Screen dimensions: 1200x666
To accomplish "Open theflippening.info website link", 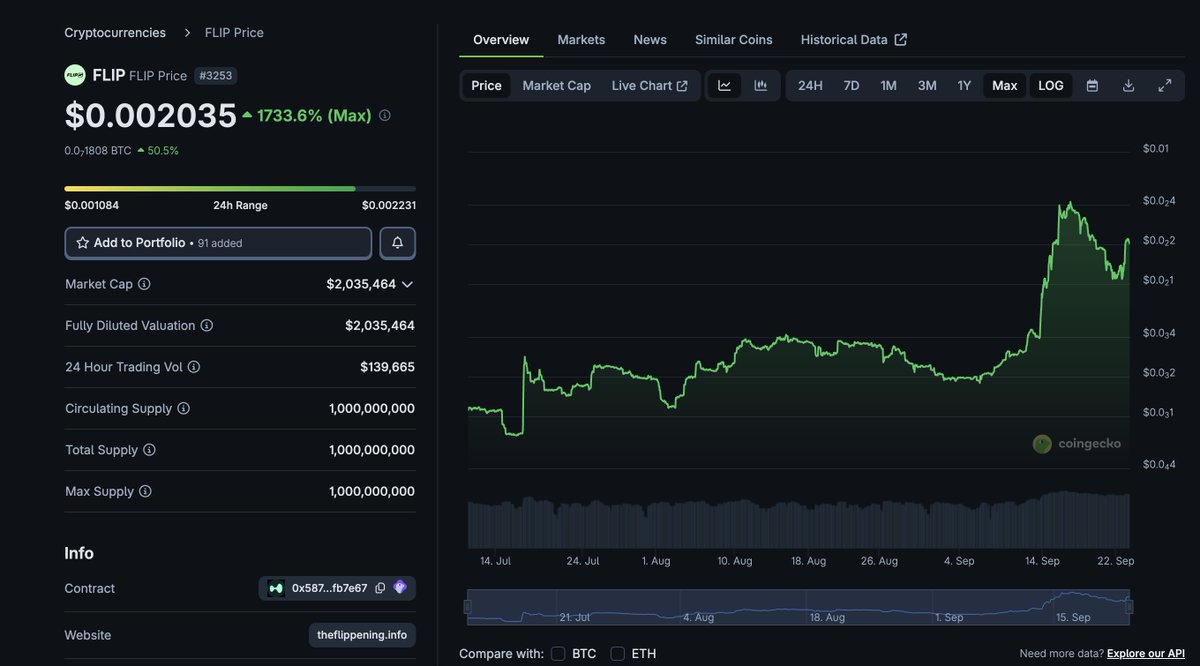I will pos(362,635).
